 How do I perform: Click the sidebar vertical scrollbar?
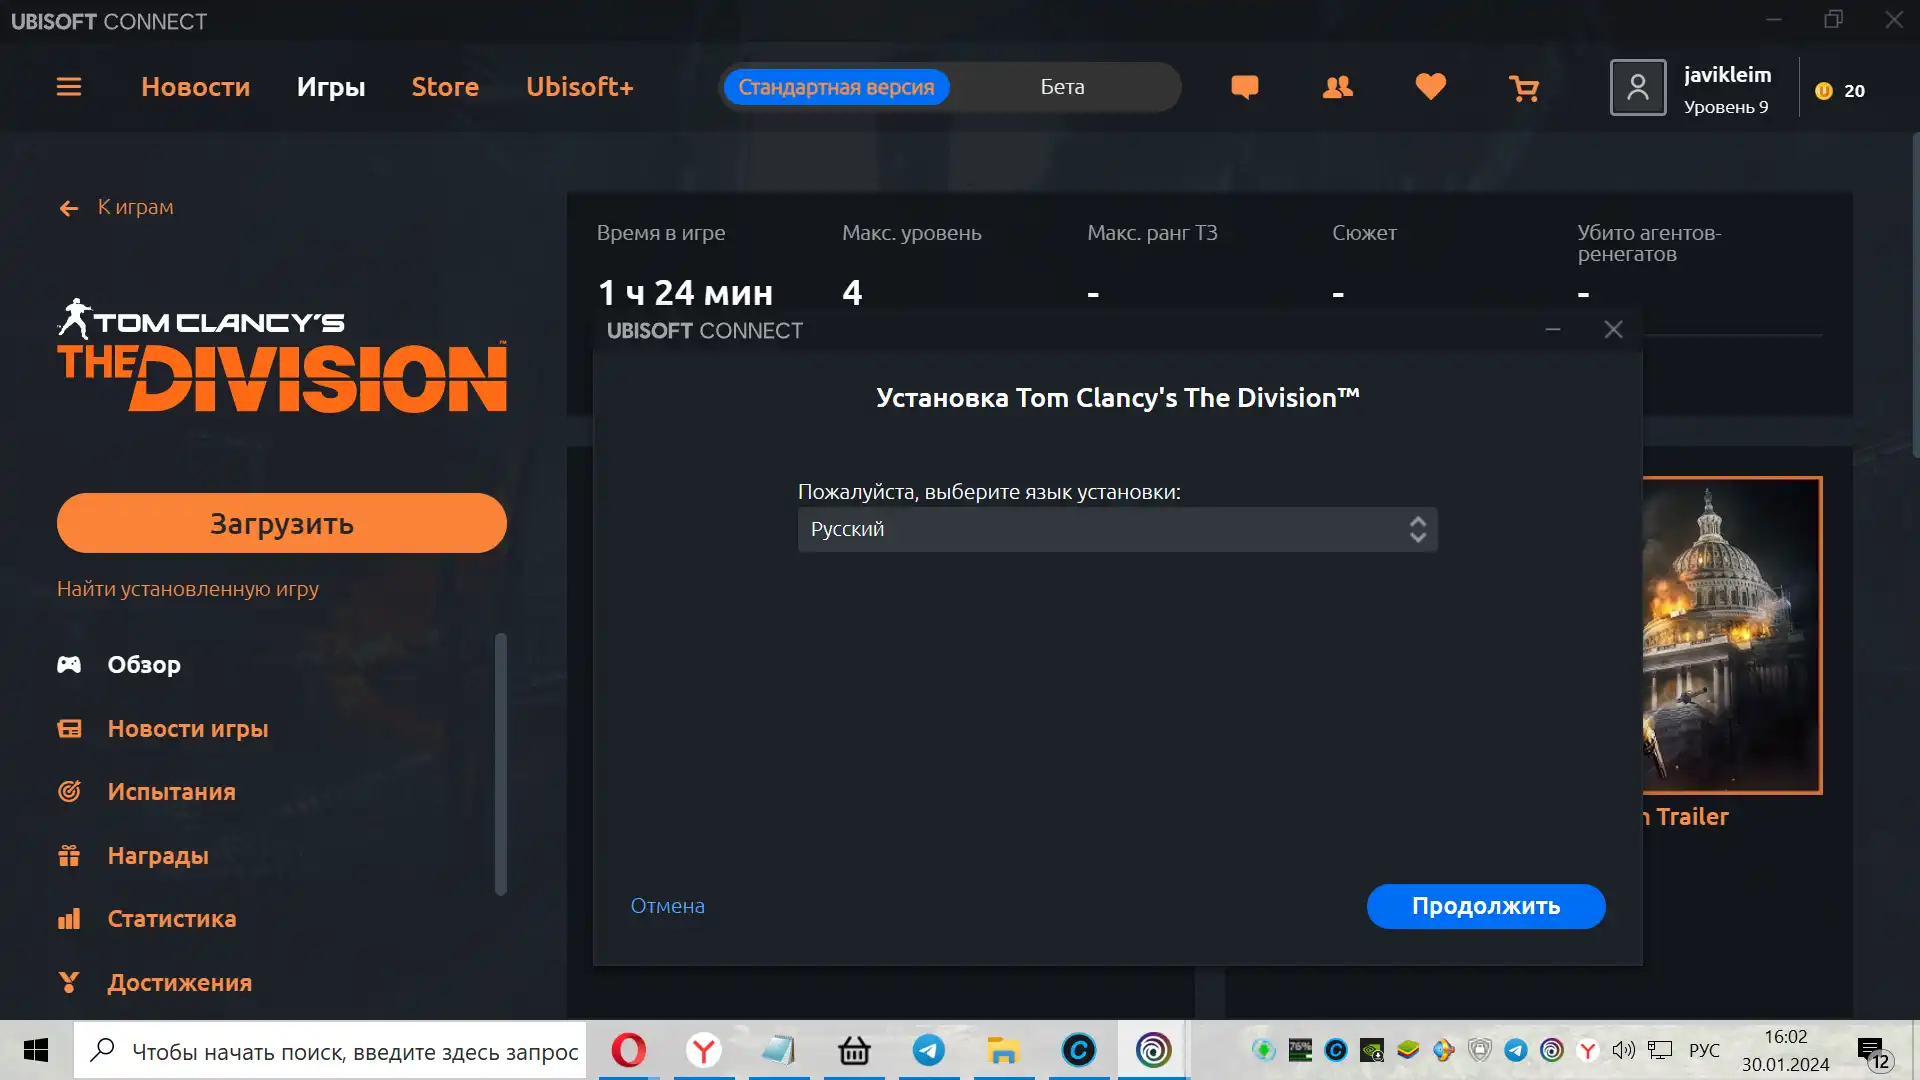coord(501,764)
